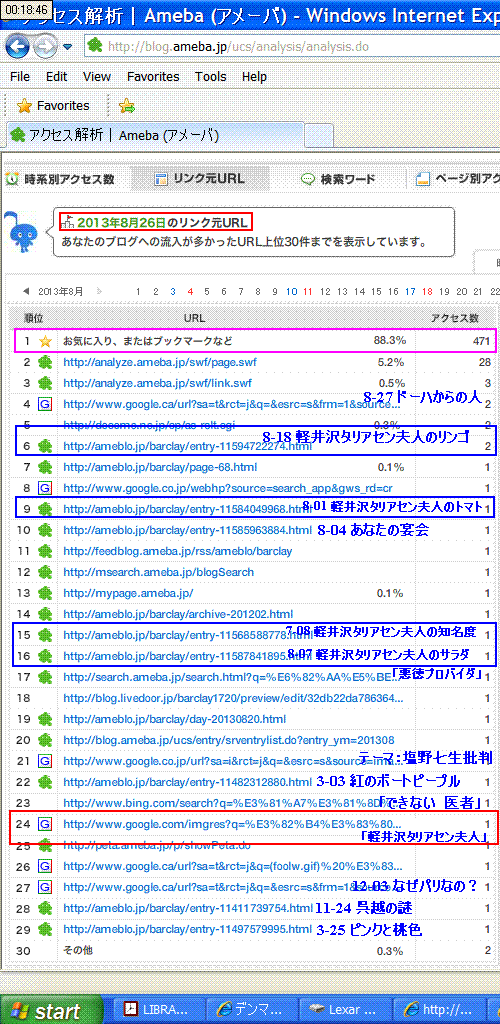Open the Favorites menu
This screenshot has width=500, height=1024.
point(153,76)
